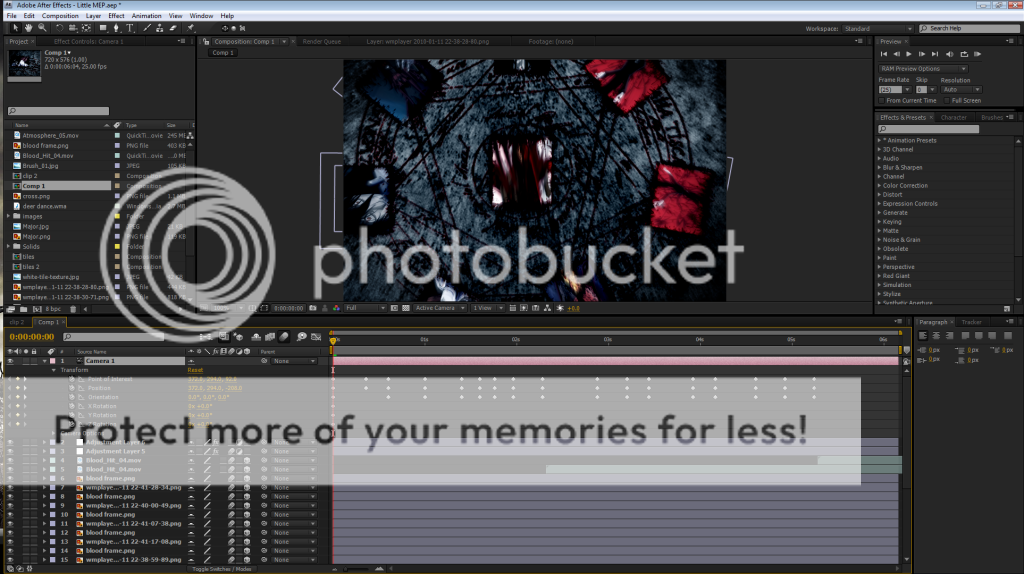Expand Color Correction effects category

[x=880, y=185]
